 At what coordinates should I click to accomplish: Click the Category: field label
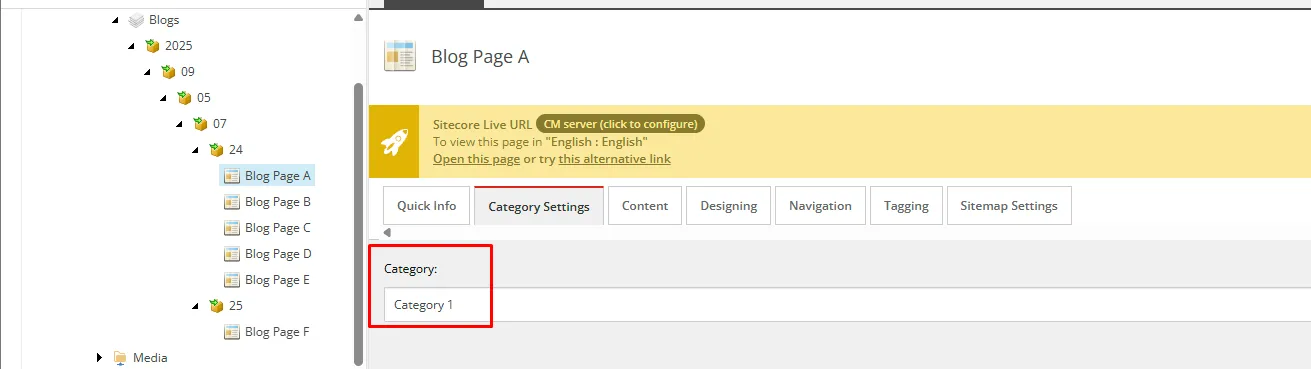coord(411,269)
